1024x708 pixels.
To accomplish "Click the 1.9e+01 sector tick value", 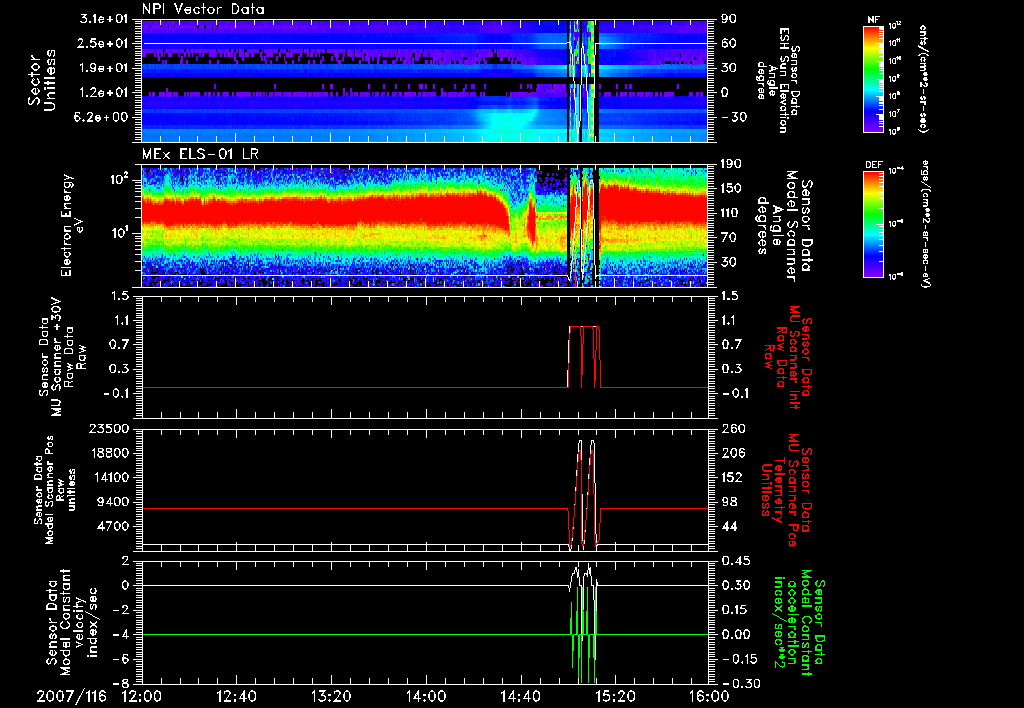I will [x=104, y=68].
